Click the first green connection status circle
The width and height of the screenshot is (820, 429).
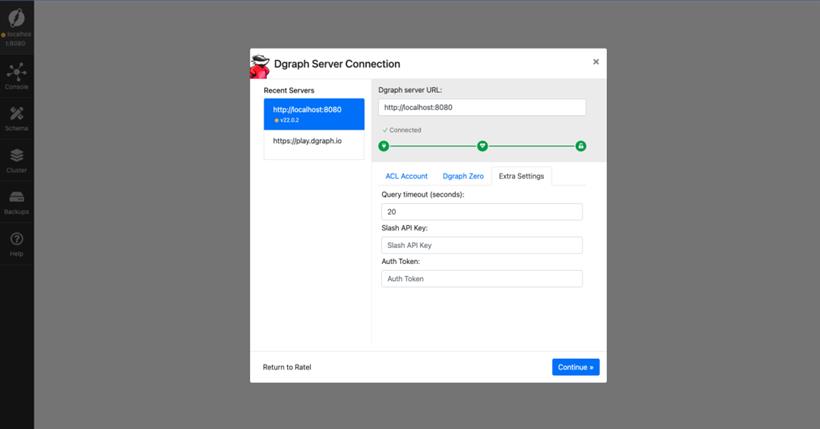pos(384,146)
